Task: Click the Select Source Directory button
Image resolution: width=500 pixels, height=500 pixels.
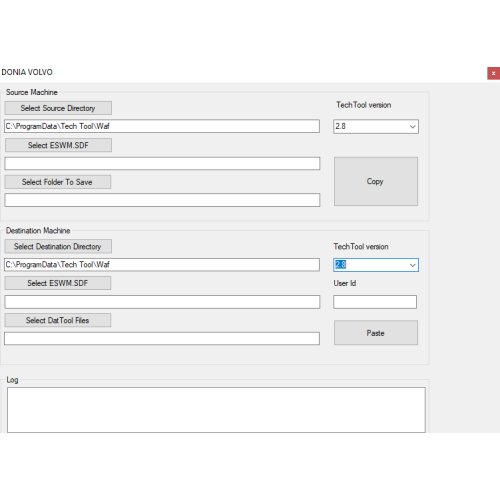Action: [58, 108]
